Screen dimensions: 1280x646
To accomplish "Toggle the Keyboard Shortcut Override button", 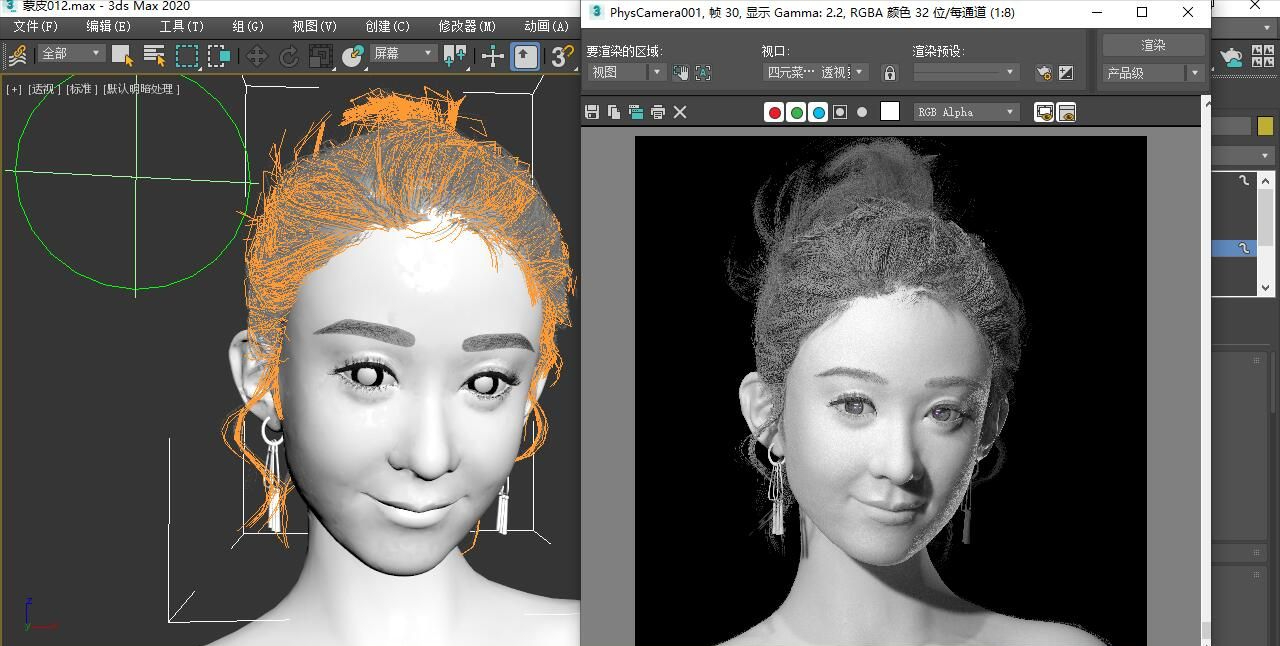I will pyautogui.click(x=526, y=56).
